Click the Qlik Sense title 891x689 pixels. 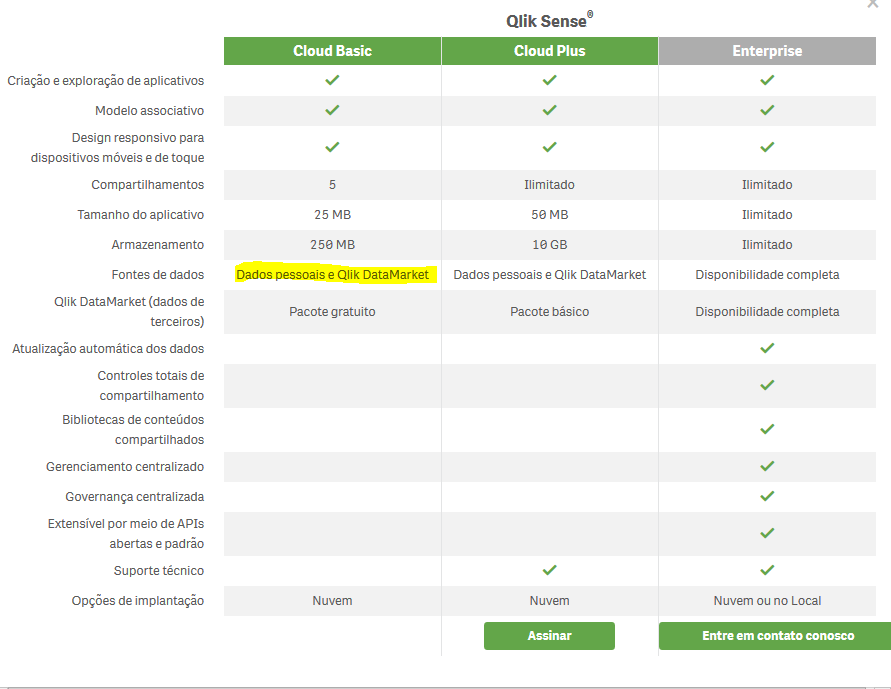coord(549,20)
